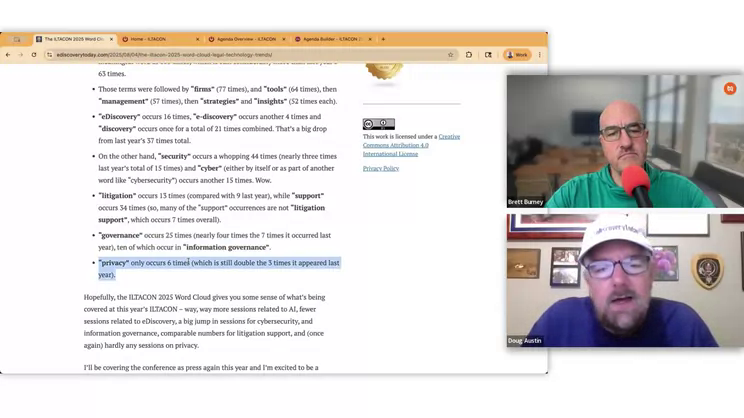The image size is (744, 418).
Task: Focus the ediscoverytoday.com address bar
Action: 251,55
